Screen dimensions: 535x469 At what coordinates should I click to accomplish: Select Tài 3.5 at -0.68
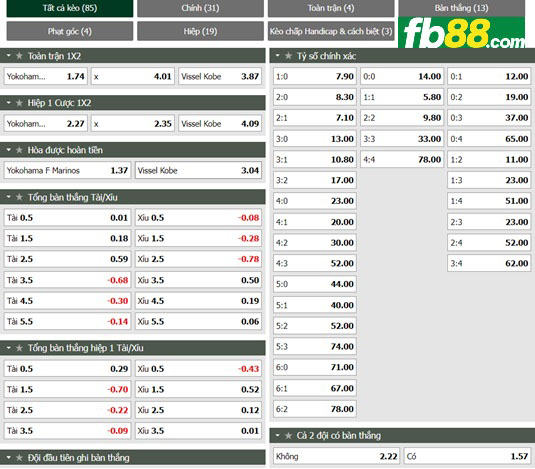pos(67,280)
